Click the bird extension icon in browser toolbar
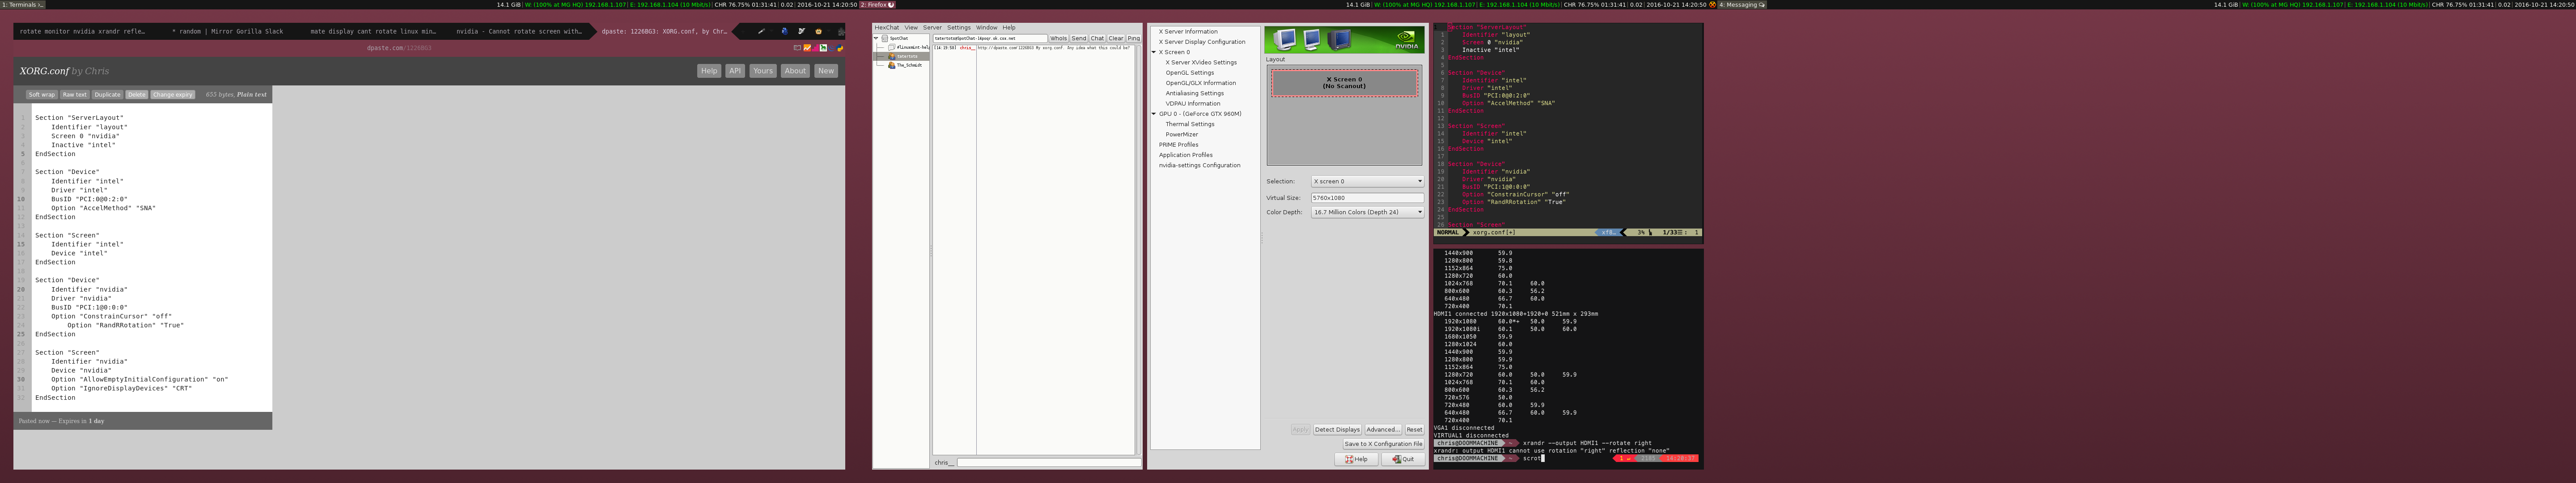 (x=801, y=31)
